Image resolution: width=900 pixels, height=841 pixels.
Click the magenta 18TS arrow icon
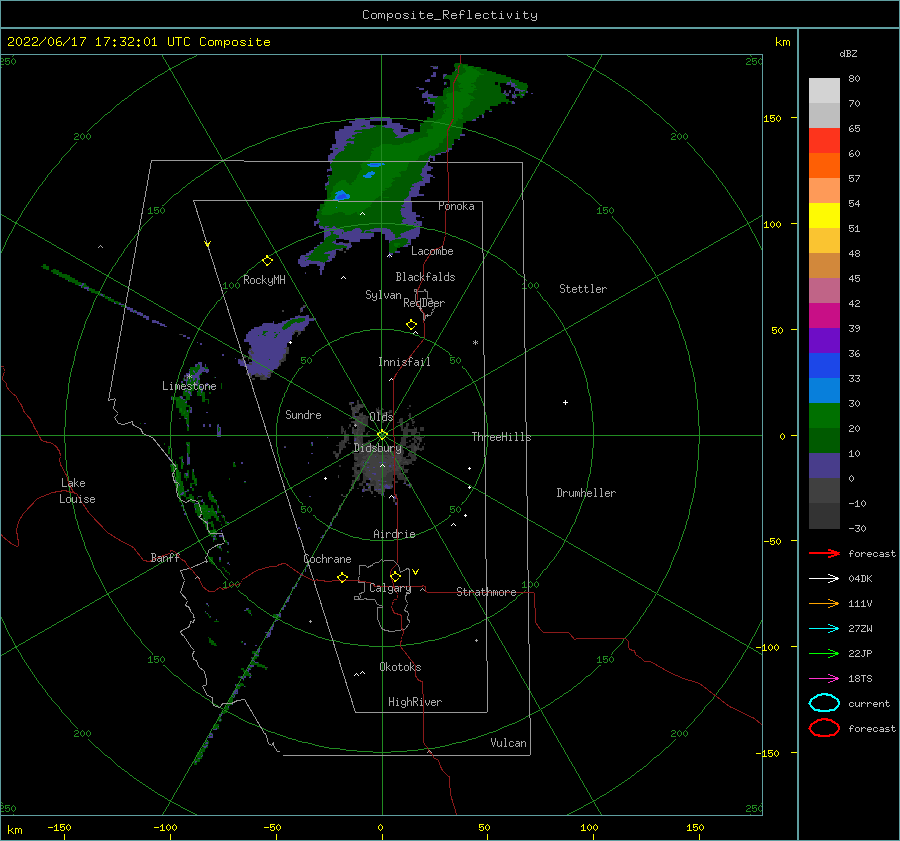tap(824, 678)
